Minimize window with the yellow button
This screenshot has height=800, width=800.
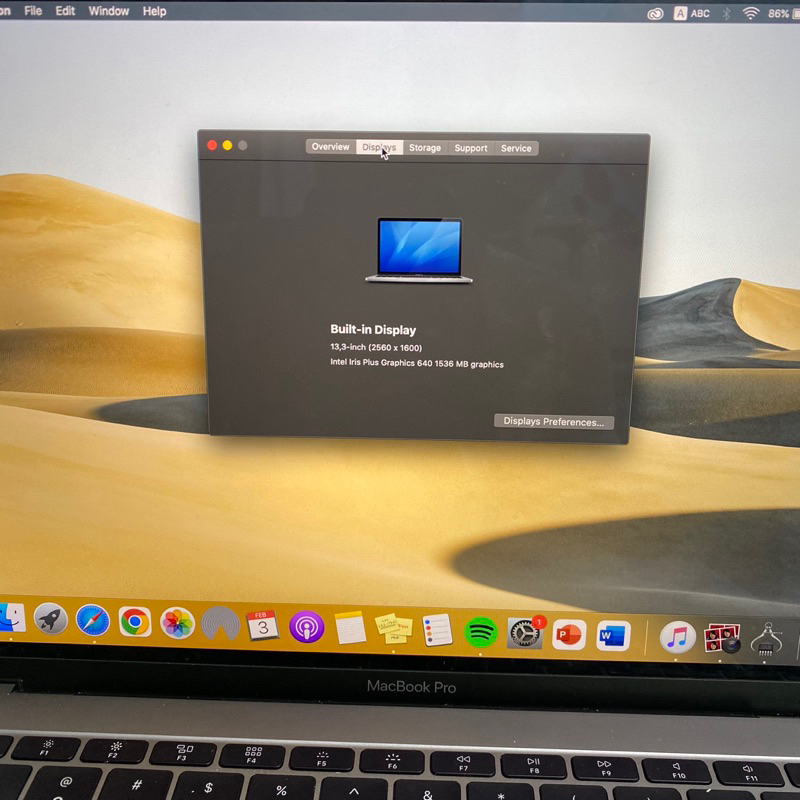[x=228, y=145]
